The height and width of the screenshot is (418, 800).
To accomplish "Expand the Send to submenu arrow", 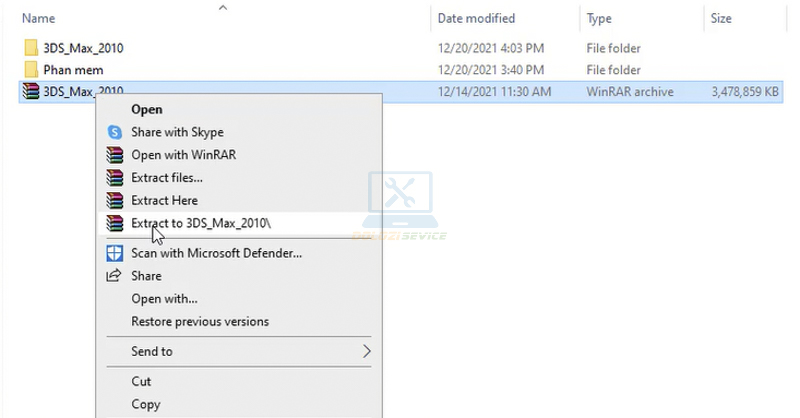I will tap(366, 351).
